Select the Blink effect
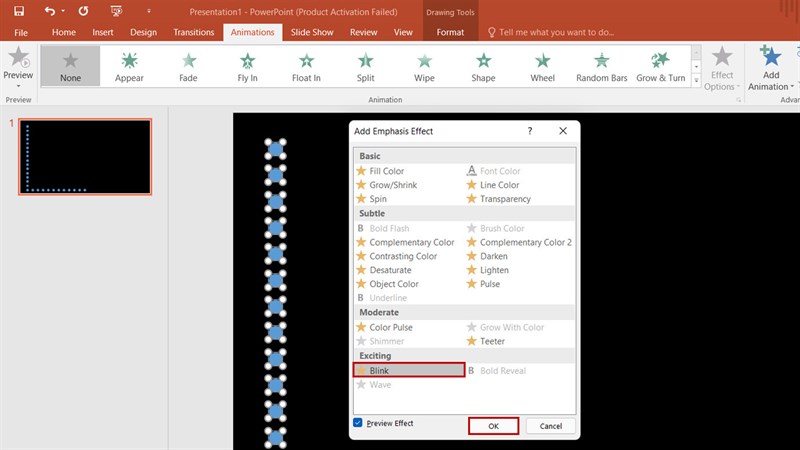Screen dimensions: 800x450 click(x=409, y=370)
